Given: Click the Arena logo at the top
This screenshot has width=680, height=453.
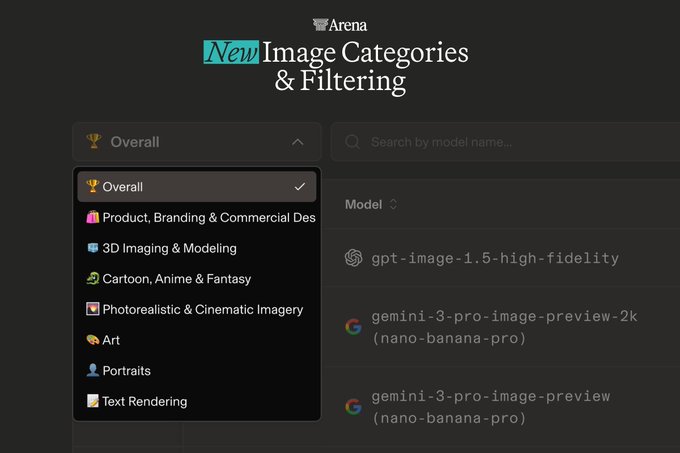Looking at the screenshot, I should [x=340, y=25].
